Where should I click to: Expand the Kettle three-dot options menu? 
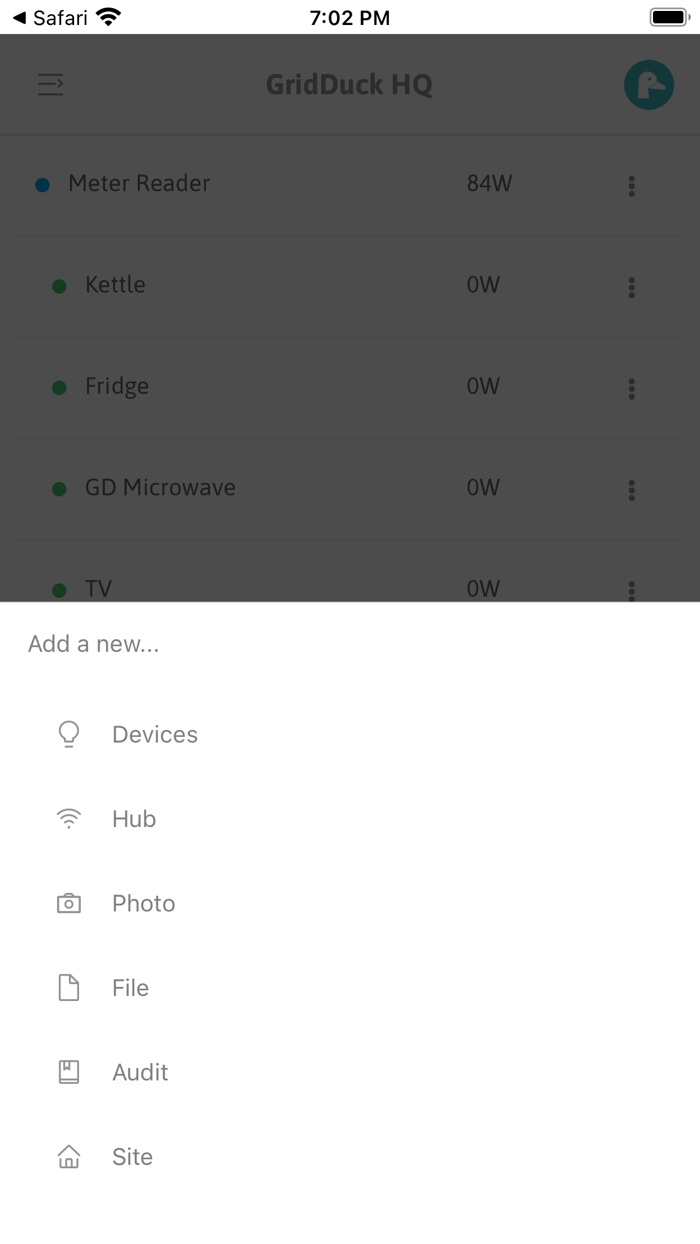[x=631, y=288]
